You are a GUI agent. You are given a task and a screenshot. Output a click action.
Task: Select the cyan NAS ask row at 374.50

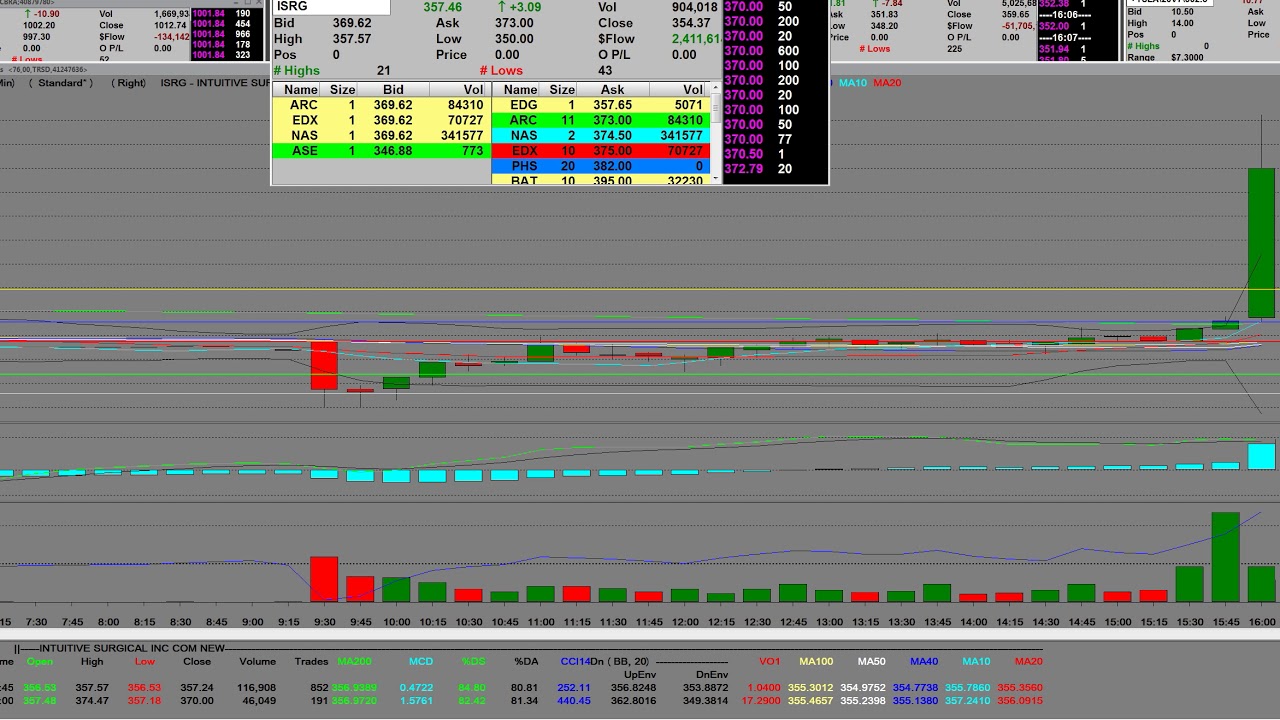601,135
